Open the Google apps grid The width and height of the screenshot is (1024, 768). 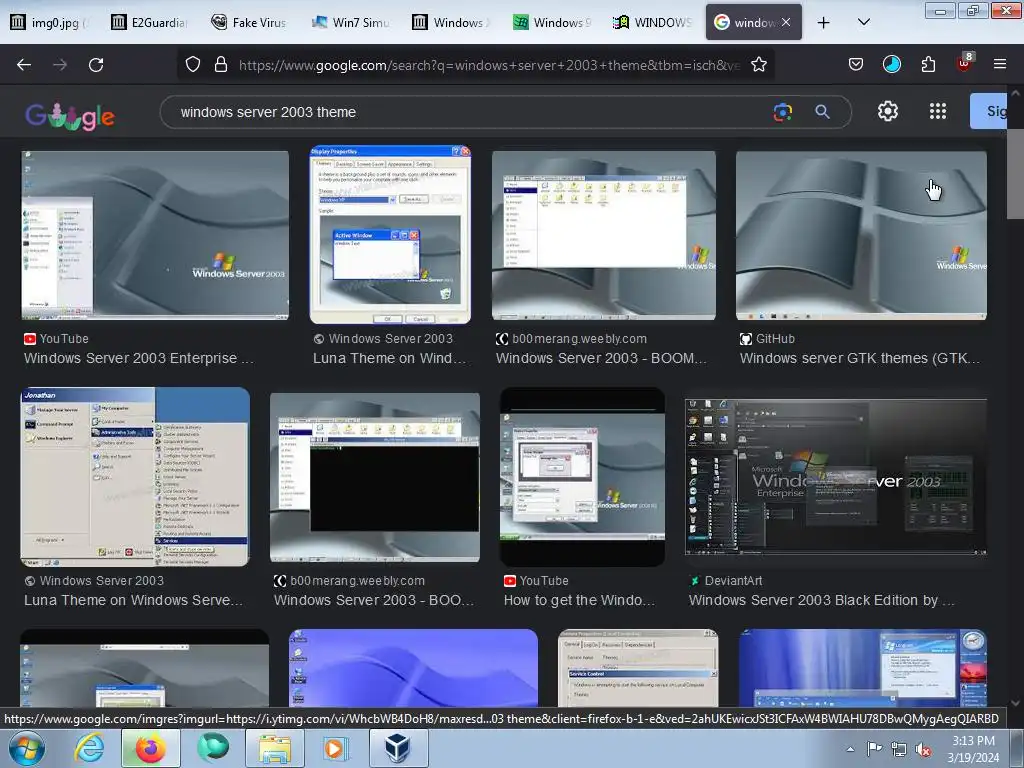pos(938,112)
